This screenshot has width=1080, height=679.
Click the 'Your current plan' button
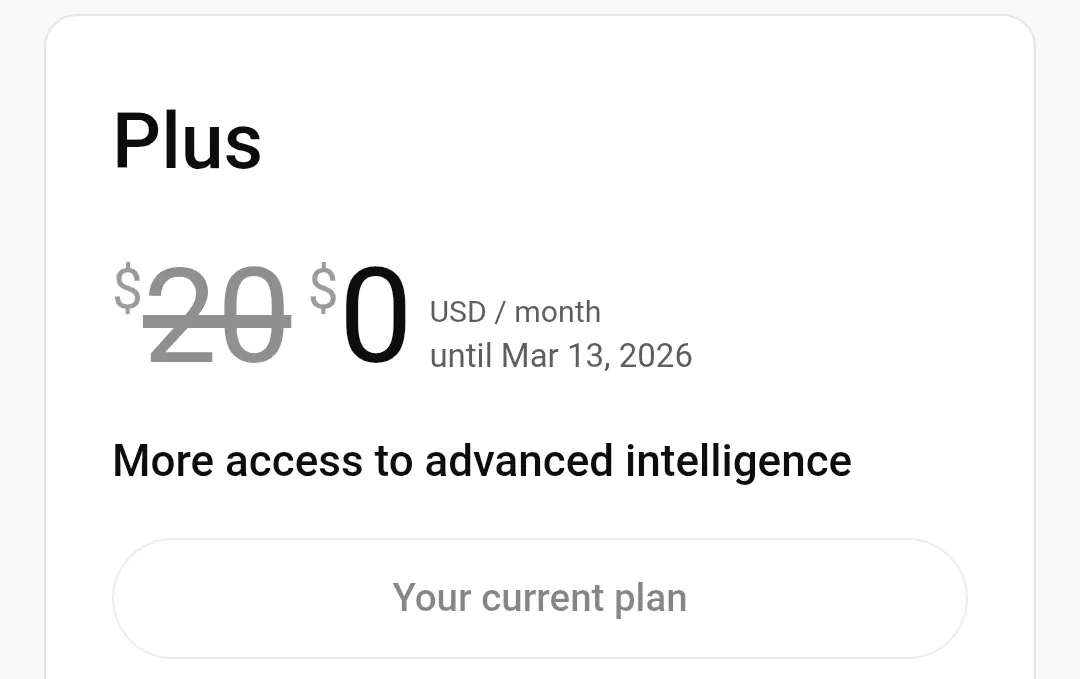tap(539, 598)
